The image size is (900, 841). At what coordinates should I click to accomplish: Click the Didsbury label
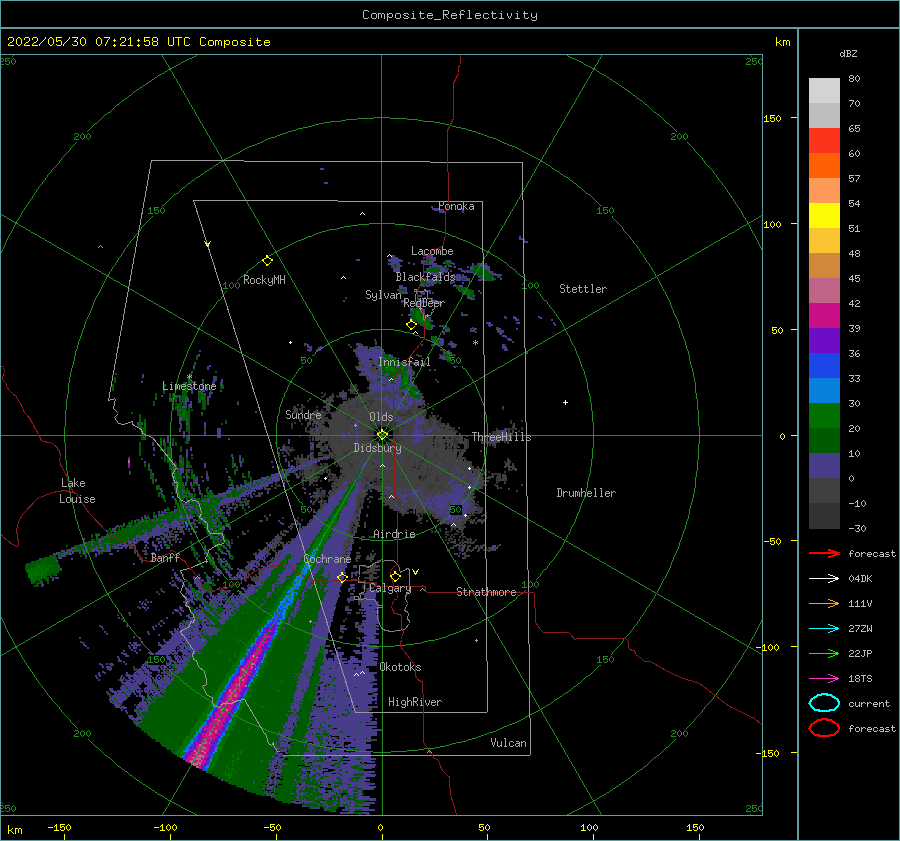point(377,448)
